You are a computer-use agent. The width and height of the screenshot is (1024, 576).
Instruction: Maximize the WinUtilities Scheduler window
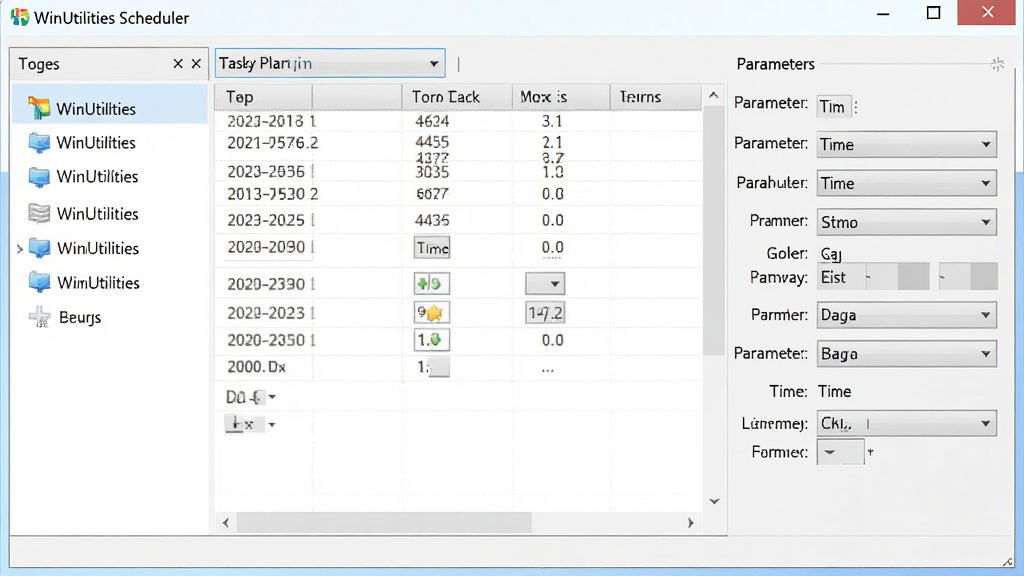(x=933, y=13)
